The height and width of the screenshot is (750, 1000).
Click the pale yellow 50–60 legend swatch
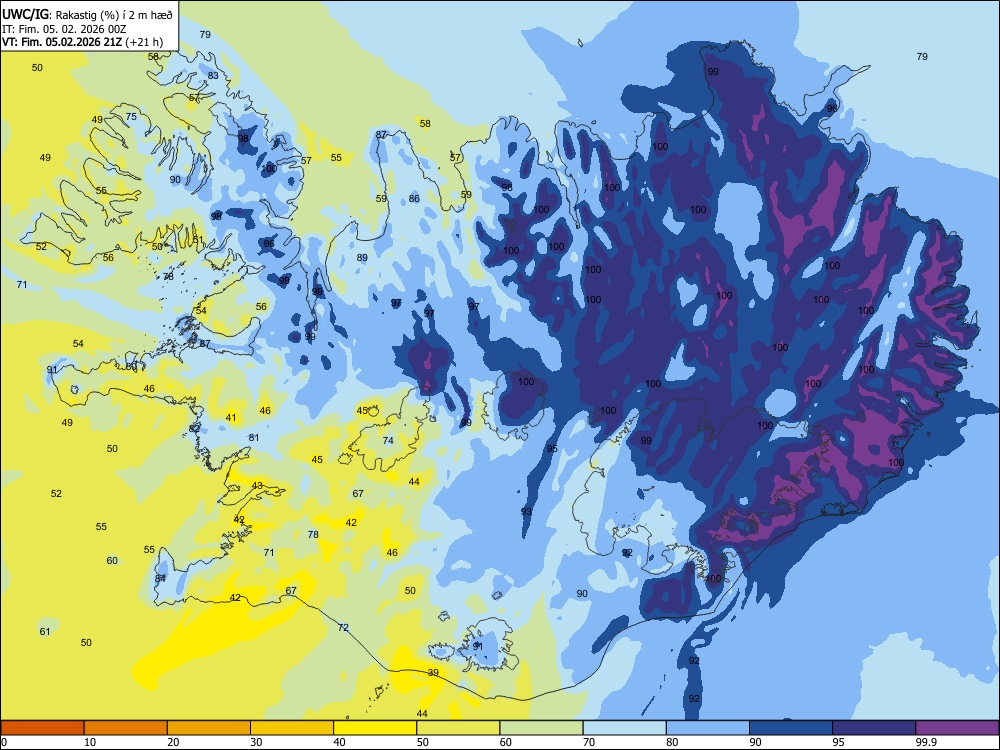tap(459, 728)
